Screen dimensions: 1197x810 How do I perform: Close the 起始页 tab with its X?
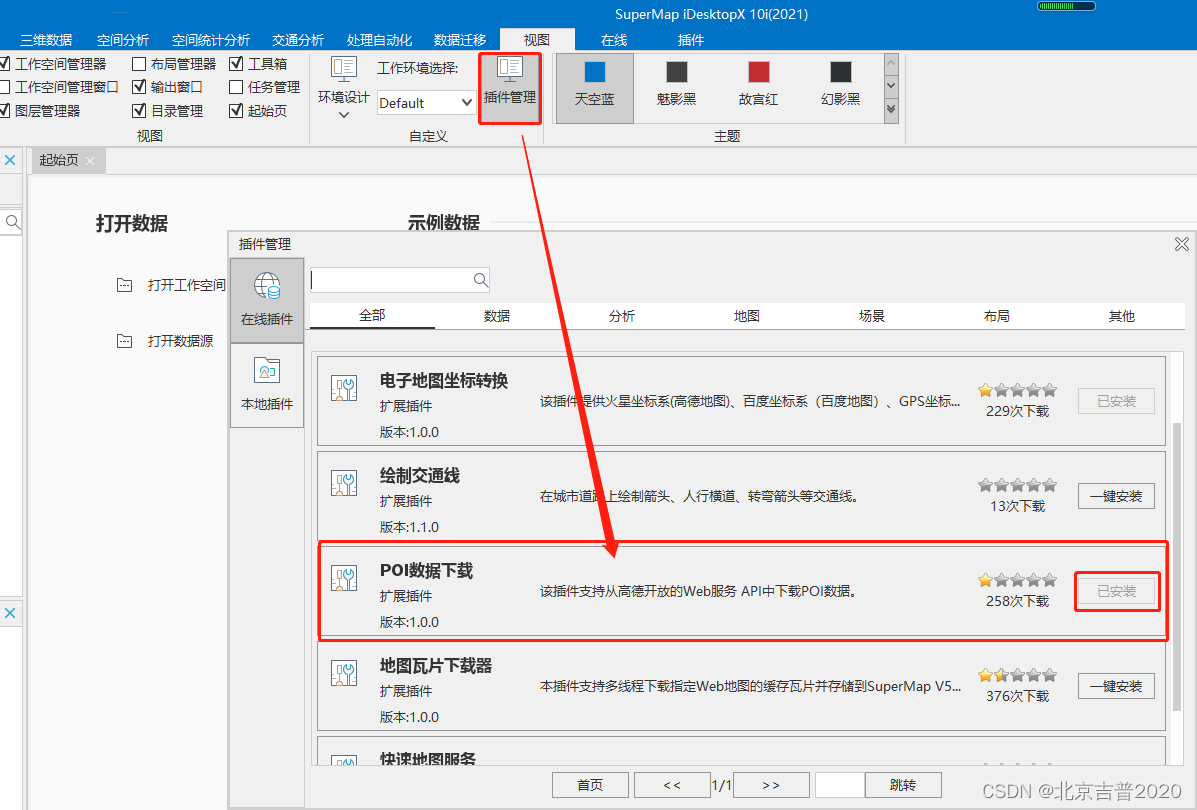coord(90,160)
